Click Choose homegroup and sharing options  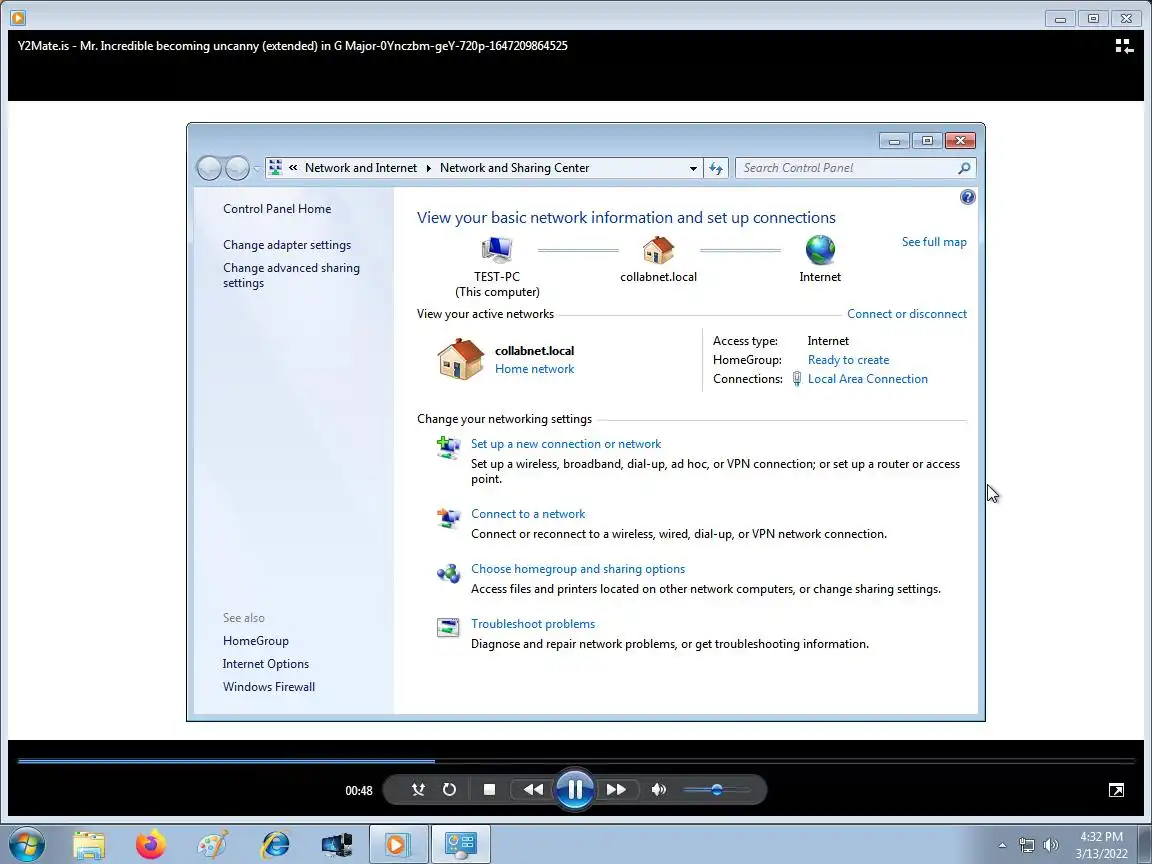[577, 569]
